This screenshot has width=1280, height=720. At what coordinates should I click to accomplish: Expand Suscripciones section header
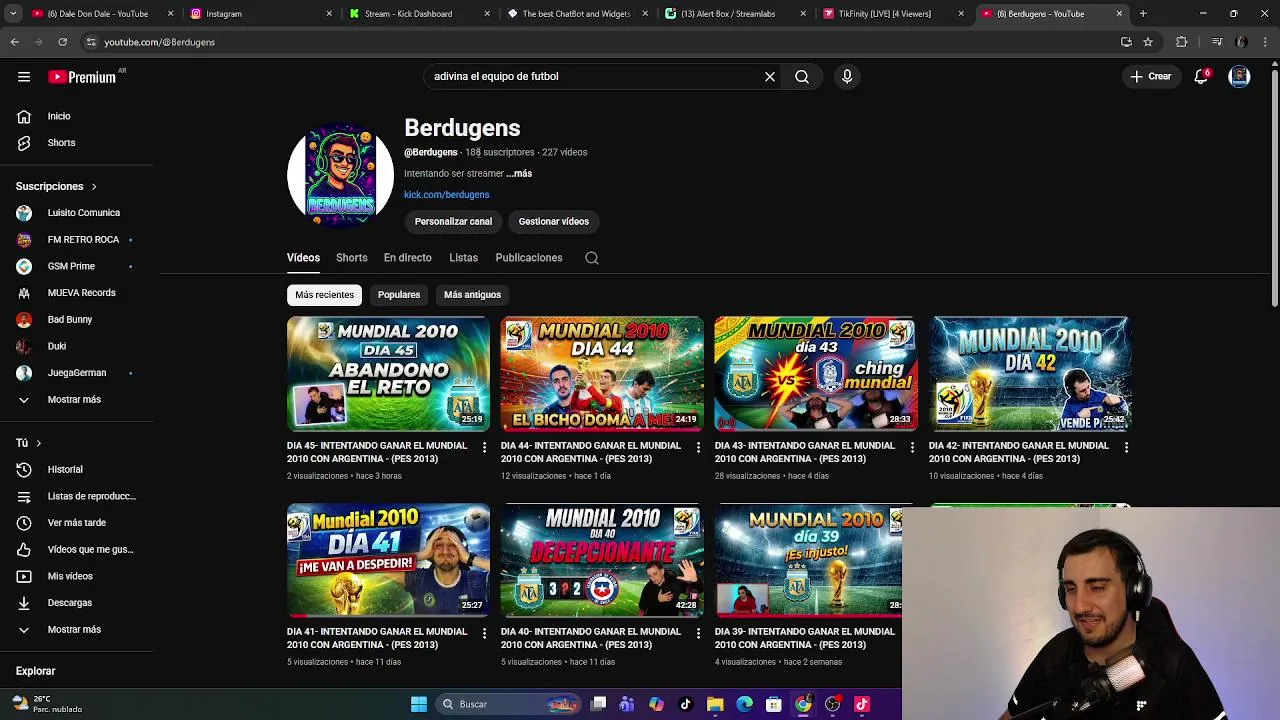click(57, 186)
